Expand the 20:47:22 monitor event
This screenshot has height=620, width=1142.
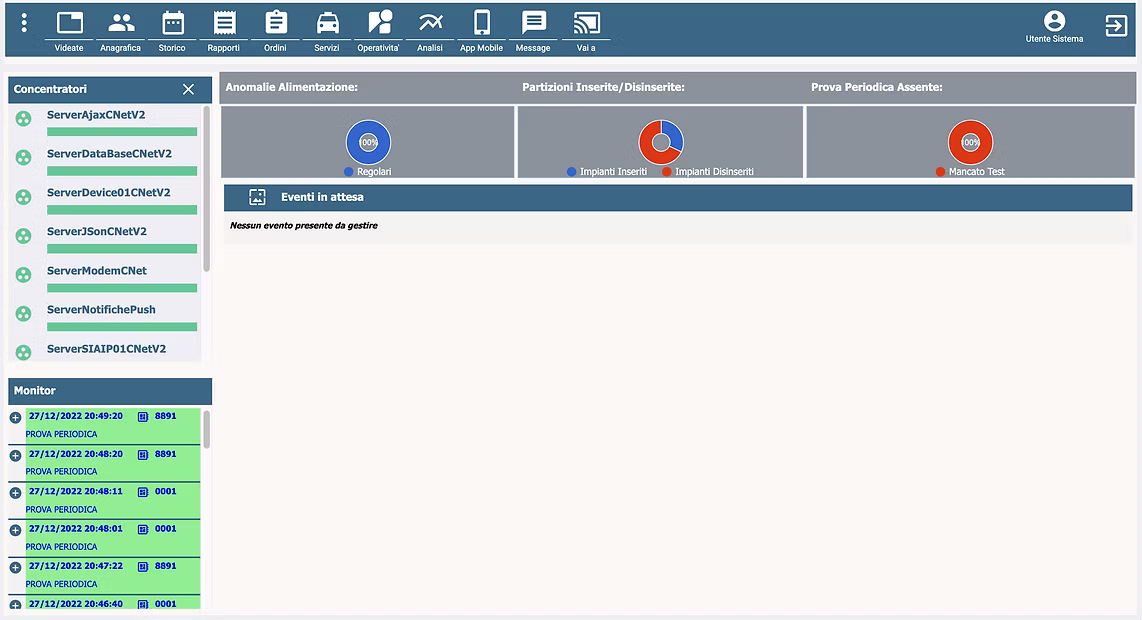coord(15,567)
